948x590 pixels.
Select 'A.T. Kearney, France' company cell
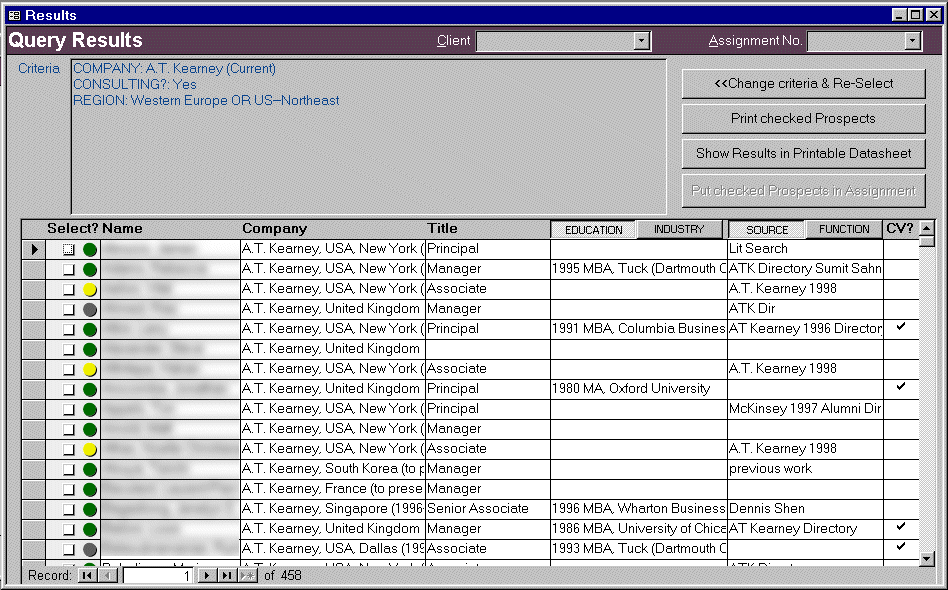(x=333, y=489)
